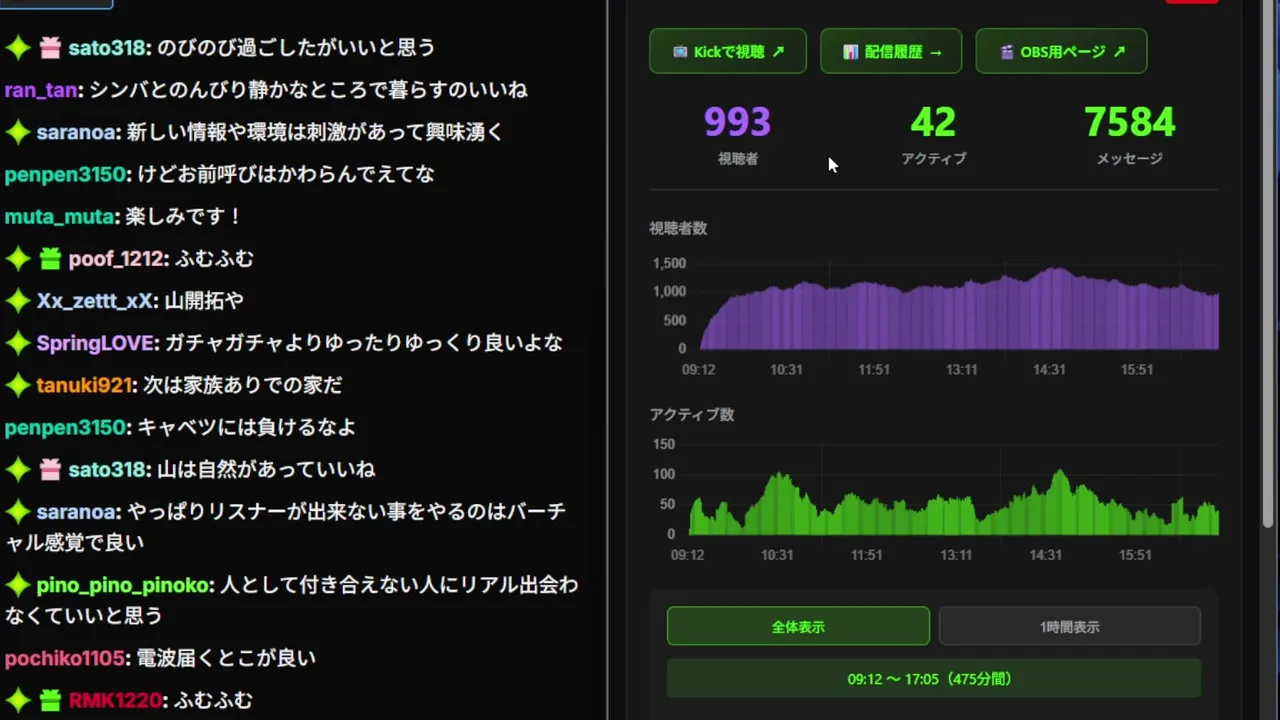This screenshot has width=1280, height=720.
Task: Click the アクティブ数 chart heading
Action: 692,414
